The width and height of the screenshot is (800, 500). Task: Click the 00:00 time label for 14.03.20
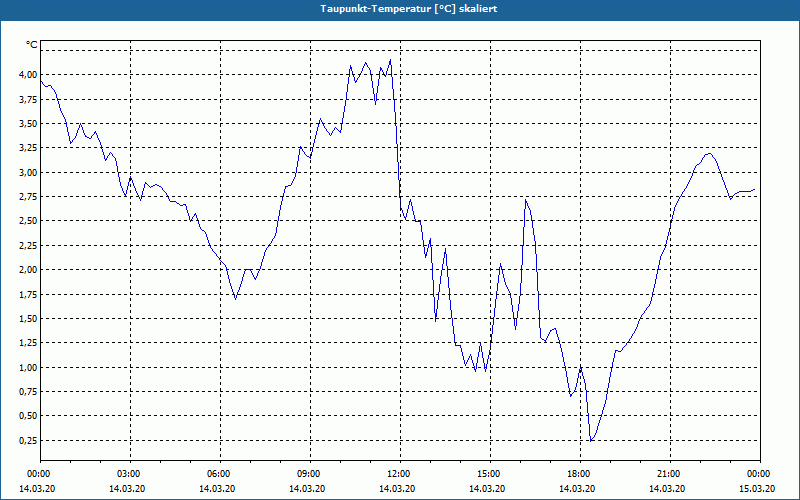coord(37,474)
